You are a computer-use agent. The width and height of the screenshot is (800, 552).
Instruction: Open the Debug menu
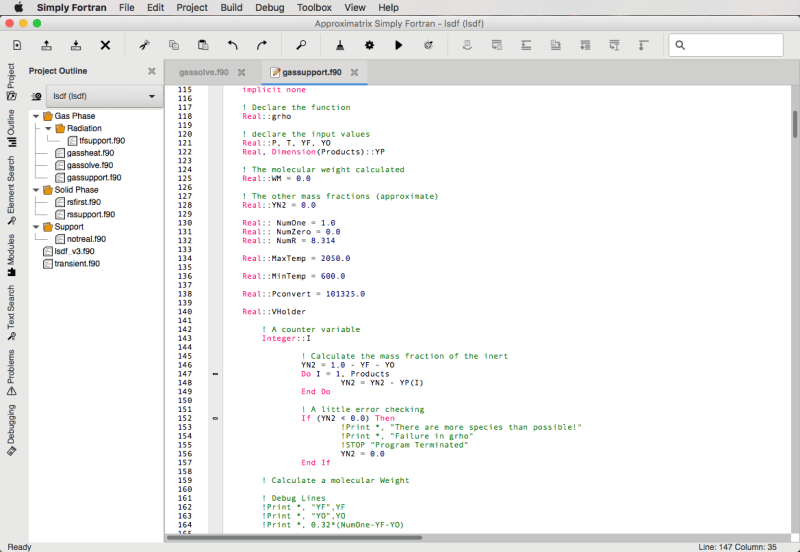tap(269, 8)
